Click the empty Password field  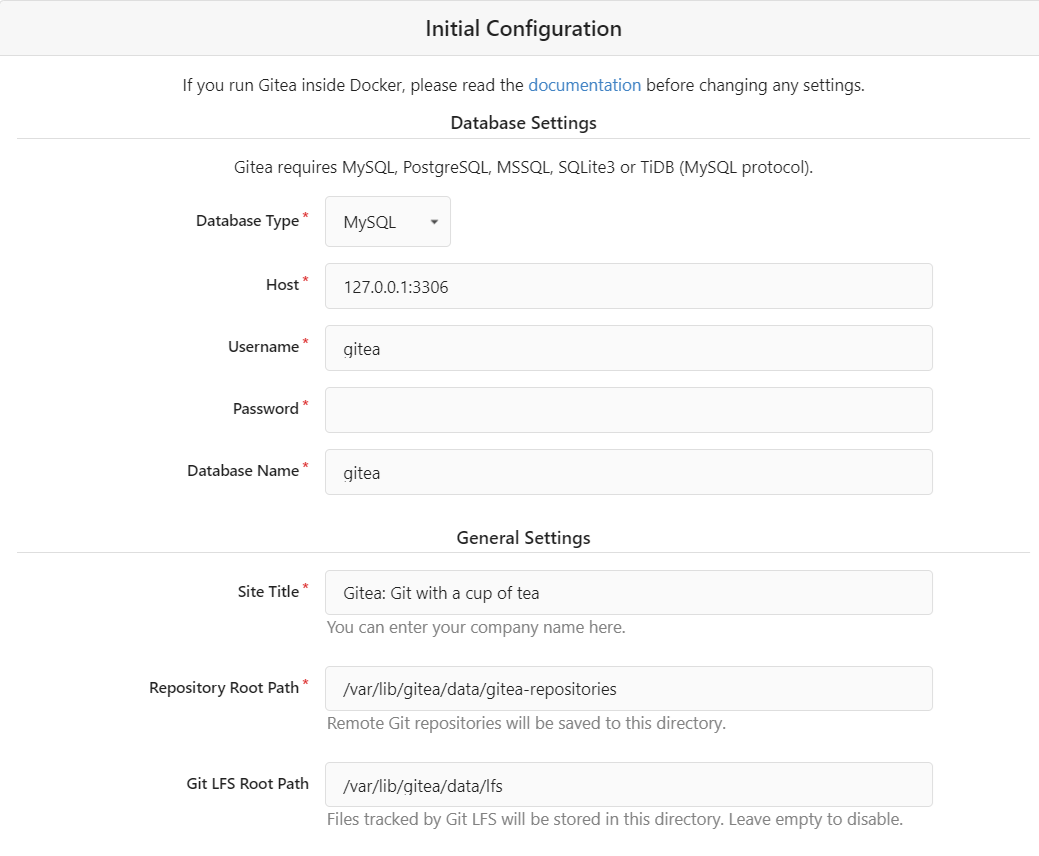(x=628, y=410)
